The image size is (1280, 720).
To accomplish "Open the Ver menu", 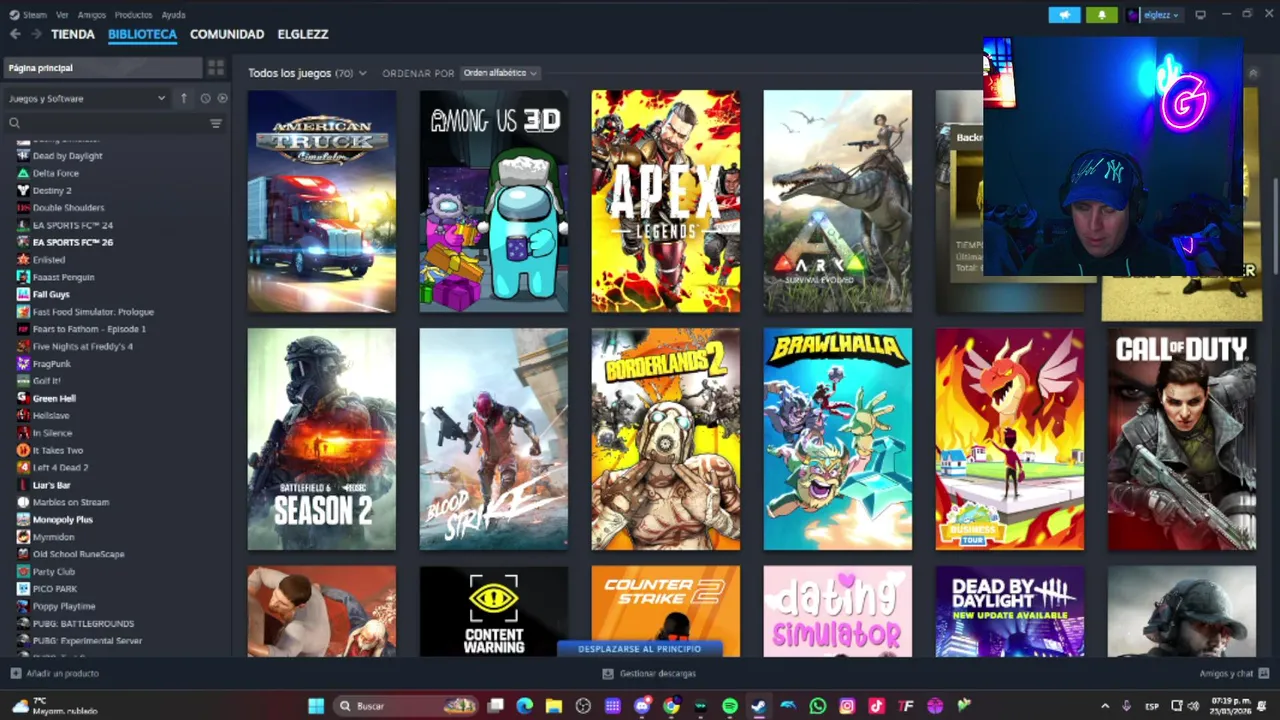I will click(x=62, y=15).
